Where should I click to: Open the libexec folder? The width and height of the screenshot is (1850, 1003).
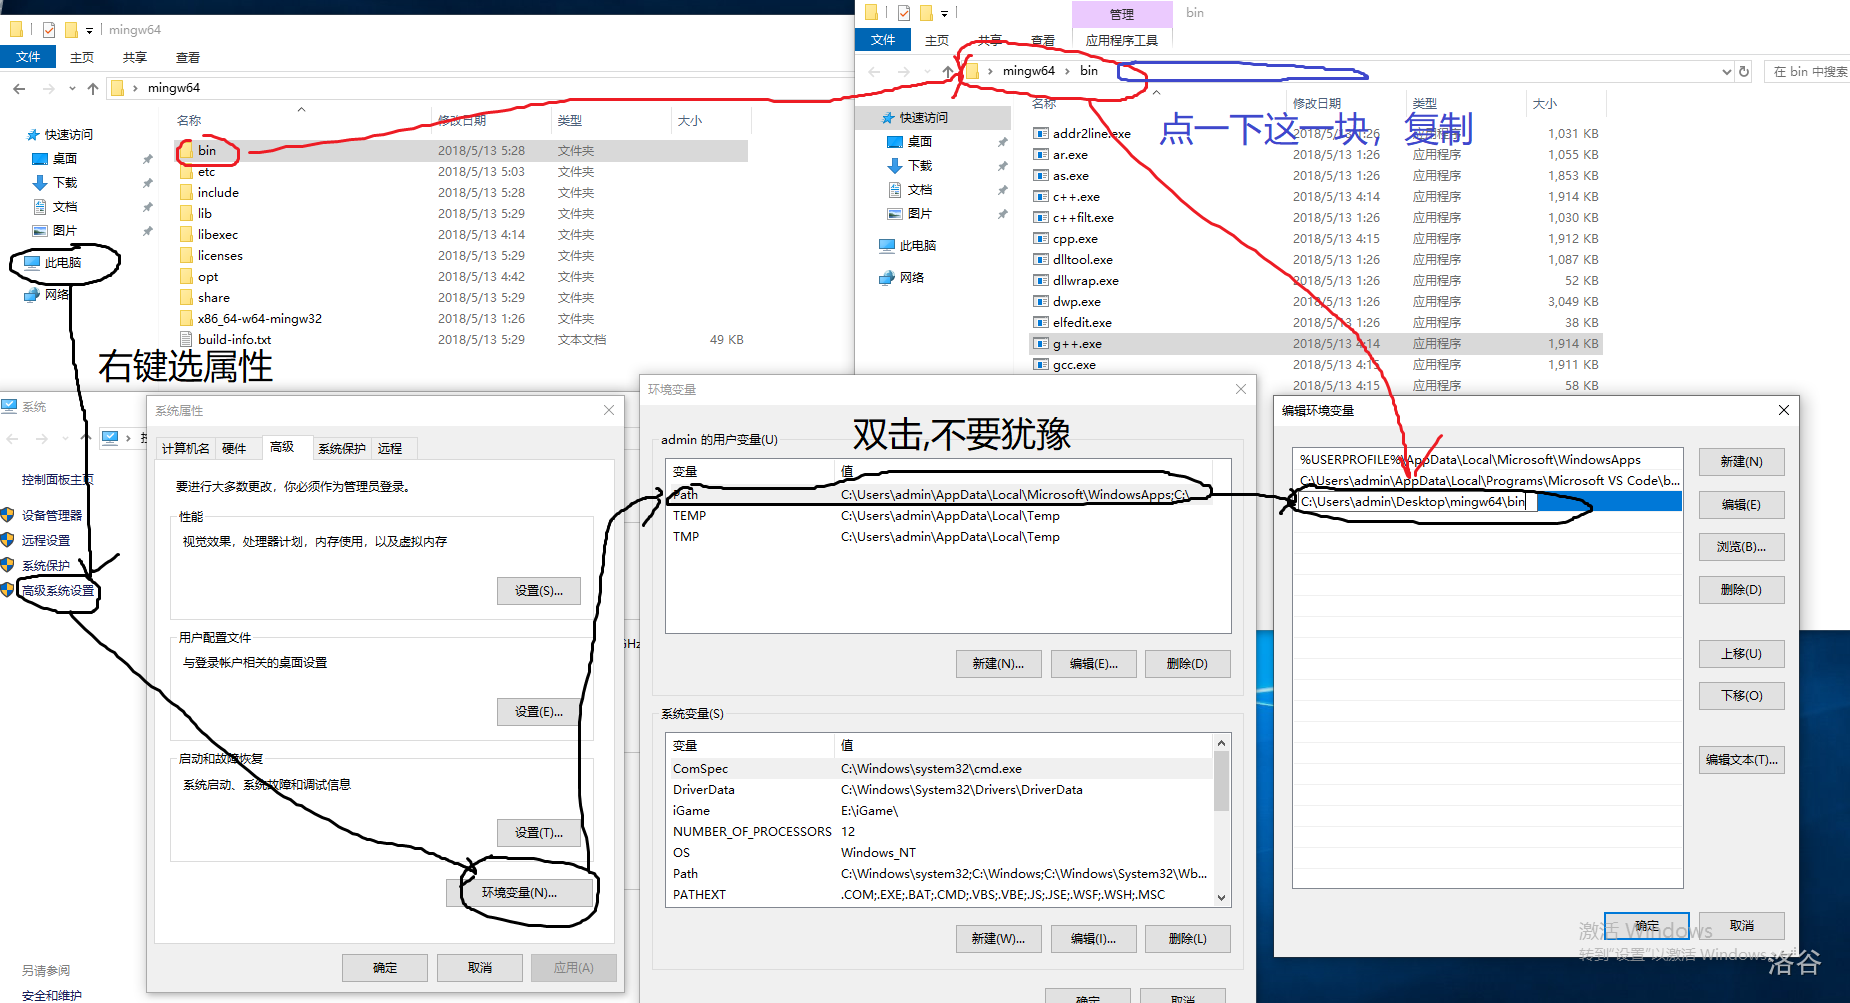tap(217, 235)
